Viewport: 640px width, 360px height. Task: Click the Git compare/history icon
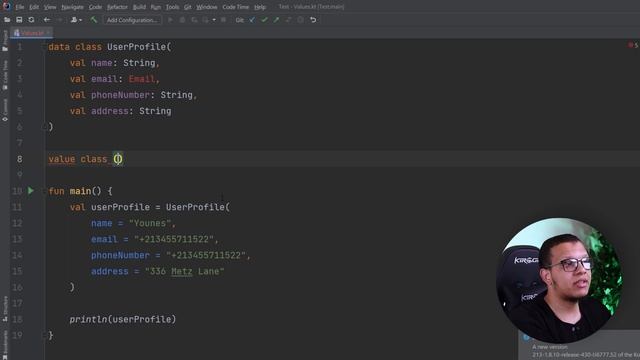[x=288, y=20]
